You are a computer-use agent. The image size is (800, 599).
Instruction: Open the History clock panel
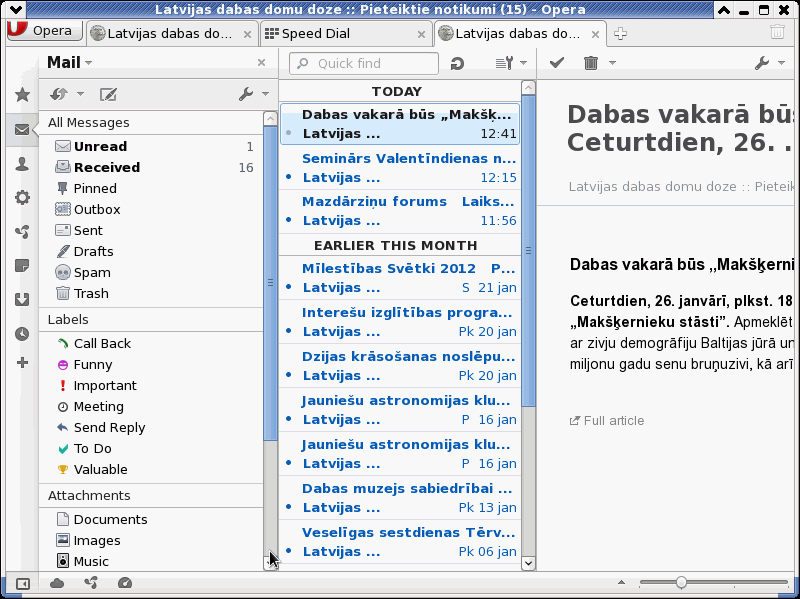coord(22,334)
